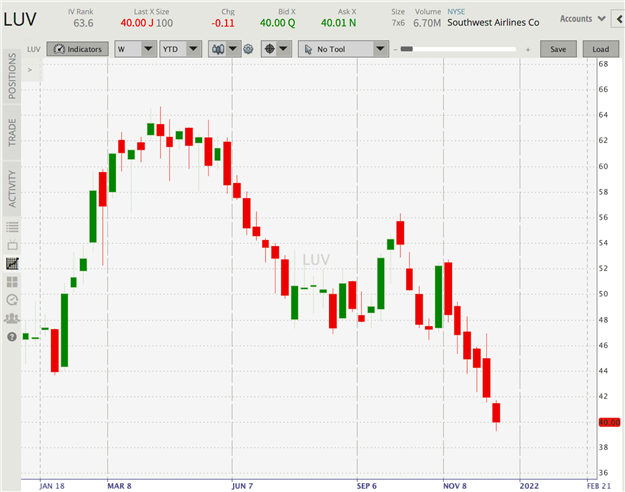This screenshot has width=625, height=492.
Task: Click the 40.00 current price marker
Action: click(609, 422)
